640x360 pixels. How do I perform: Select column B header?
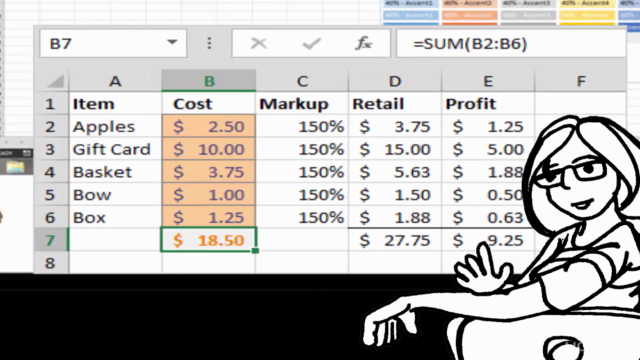coord(209,81)
